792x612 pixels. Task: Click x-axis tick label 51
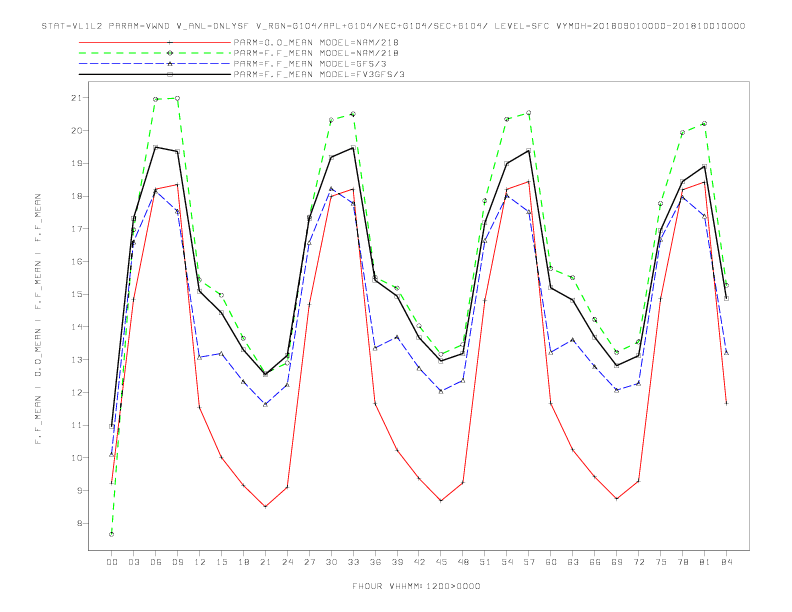(485, 562)
